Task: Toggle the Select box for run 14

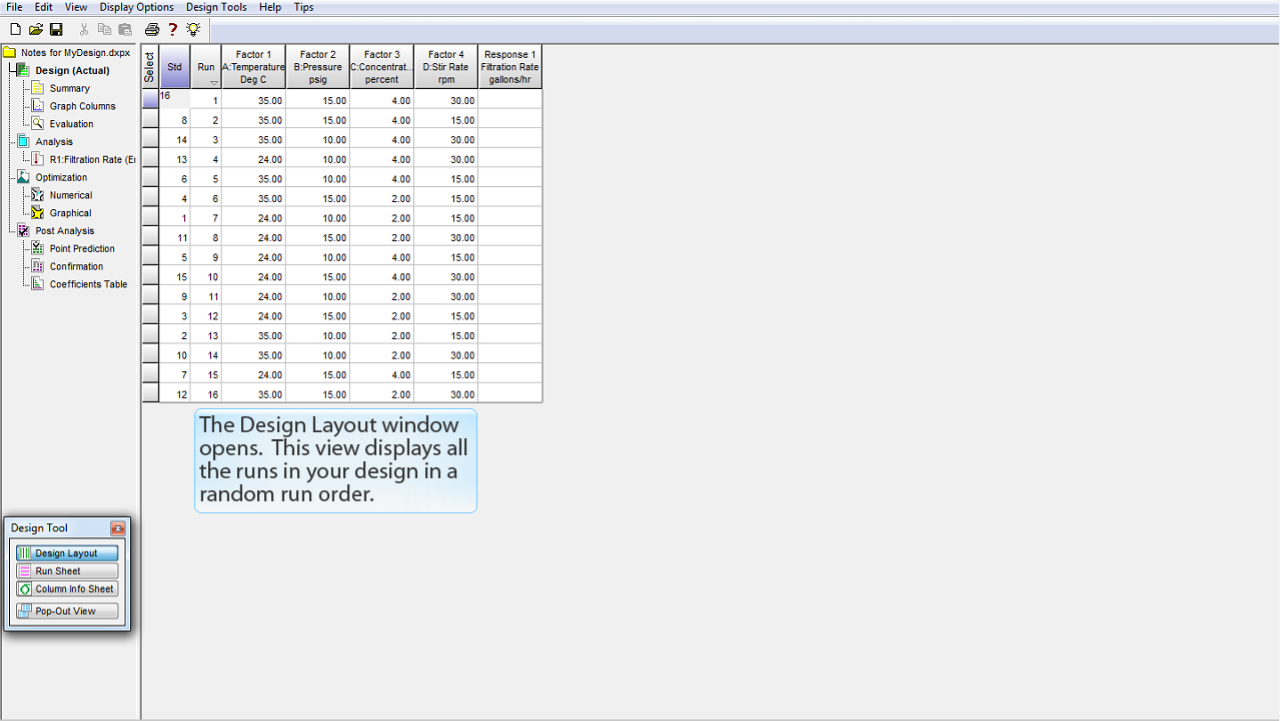Action: click(x=150, y=354)
